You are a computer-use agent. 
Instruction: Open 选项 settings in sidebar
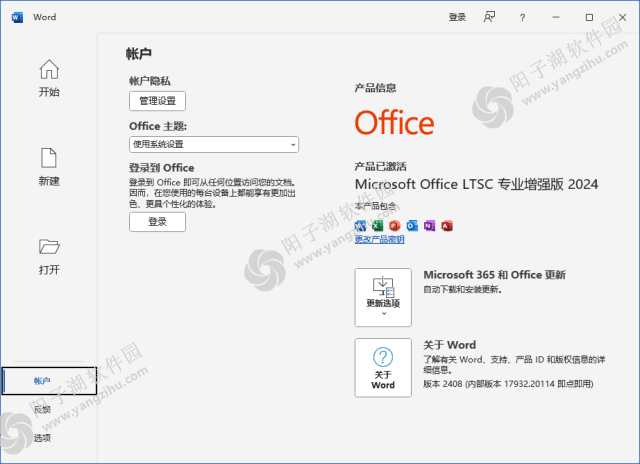[x=42, y=438]
